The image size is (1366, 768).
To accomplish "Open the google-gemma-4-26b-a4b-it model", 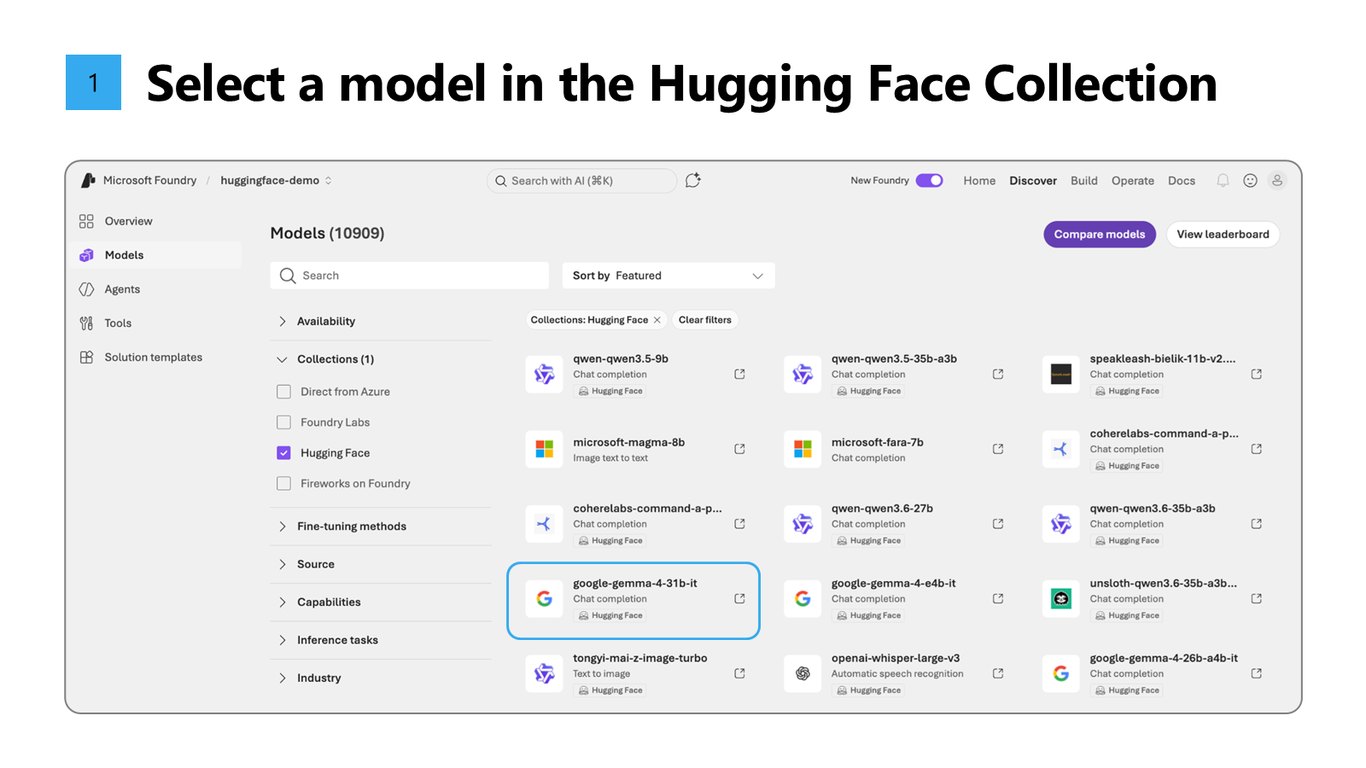I will click(x=1163, y=658).
